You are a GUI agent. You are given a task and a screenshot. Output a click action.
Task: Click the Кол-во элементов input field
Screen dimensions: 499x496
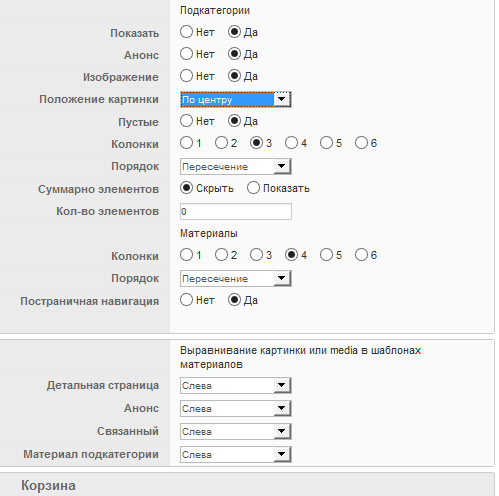(236, 212)
